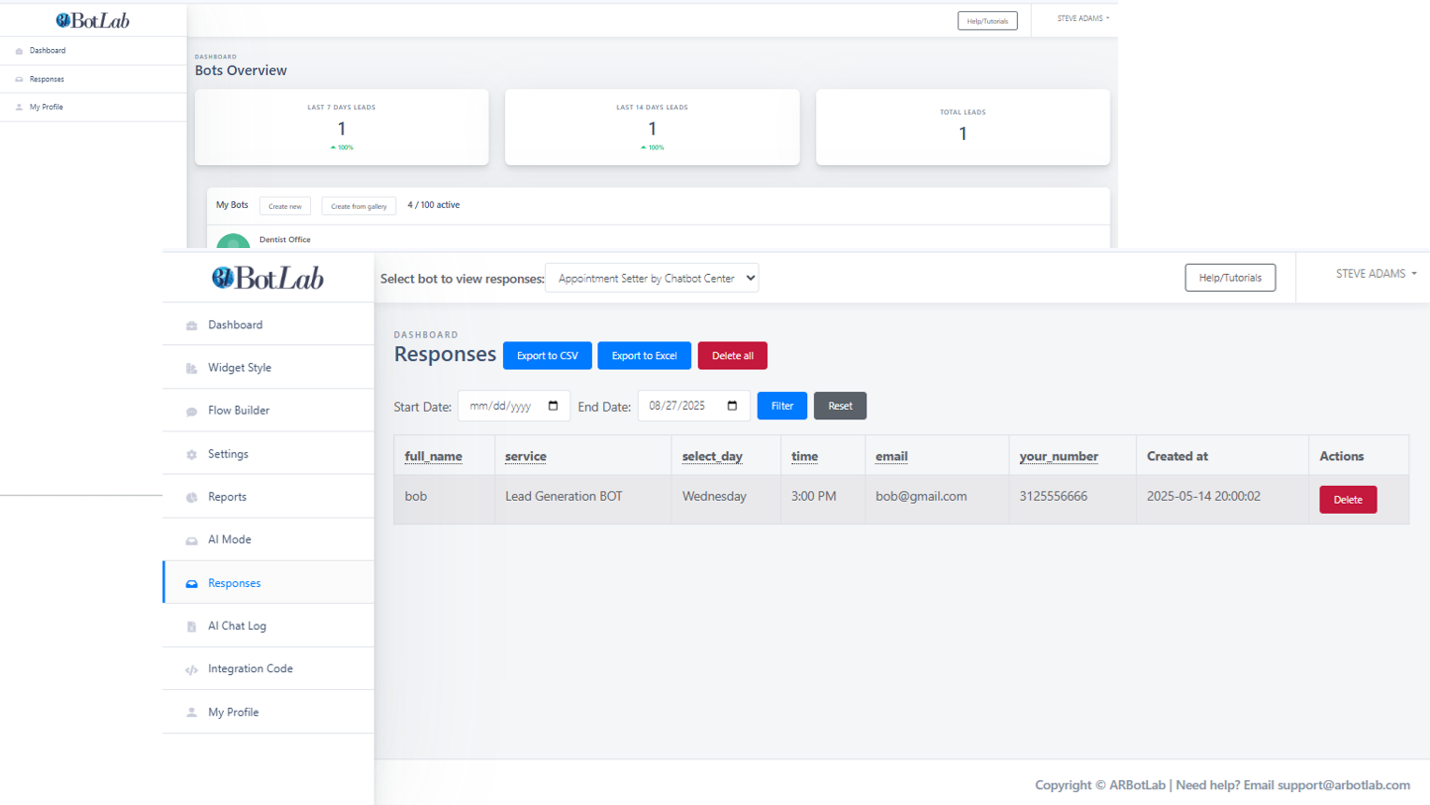The height and width of the screenshot is (805, 1430).
Task: Click the Integration Code sidebar icon
Action: pos(191,668)
